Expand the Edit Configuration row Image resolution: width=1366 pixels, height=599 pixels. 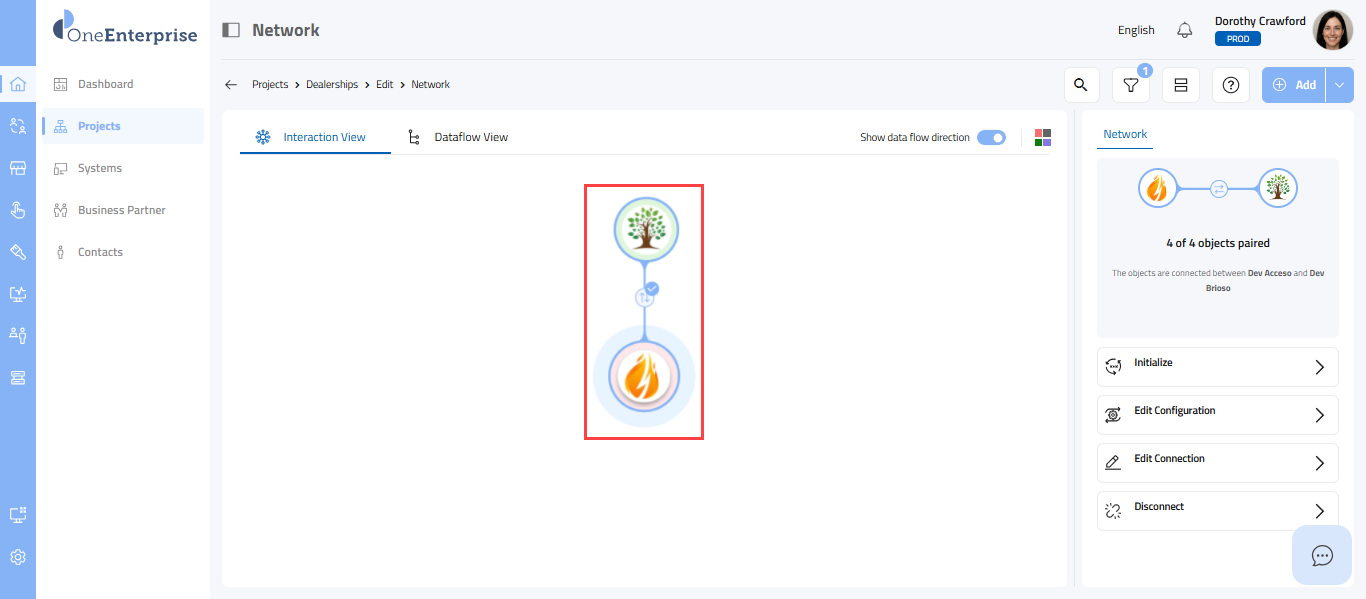coord(1217,415)
